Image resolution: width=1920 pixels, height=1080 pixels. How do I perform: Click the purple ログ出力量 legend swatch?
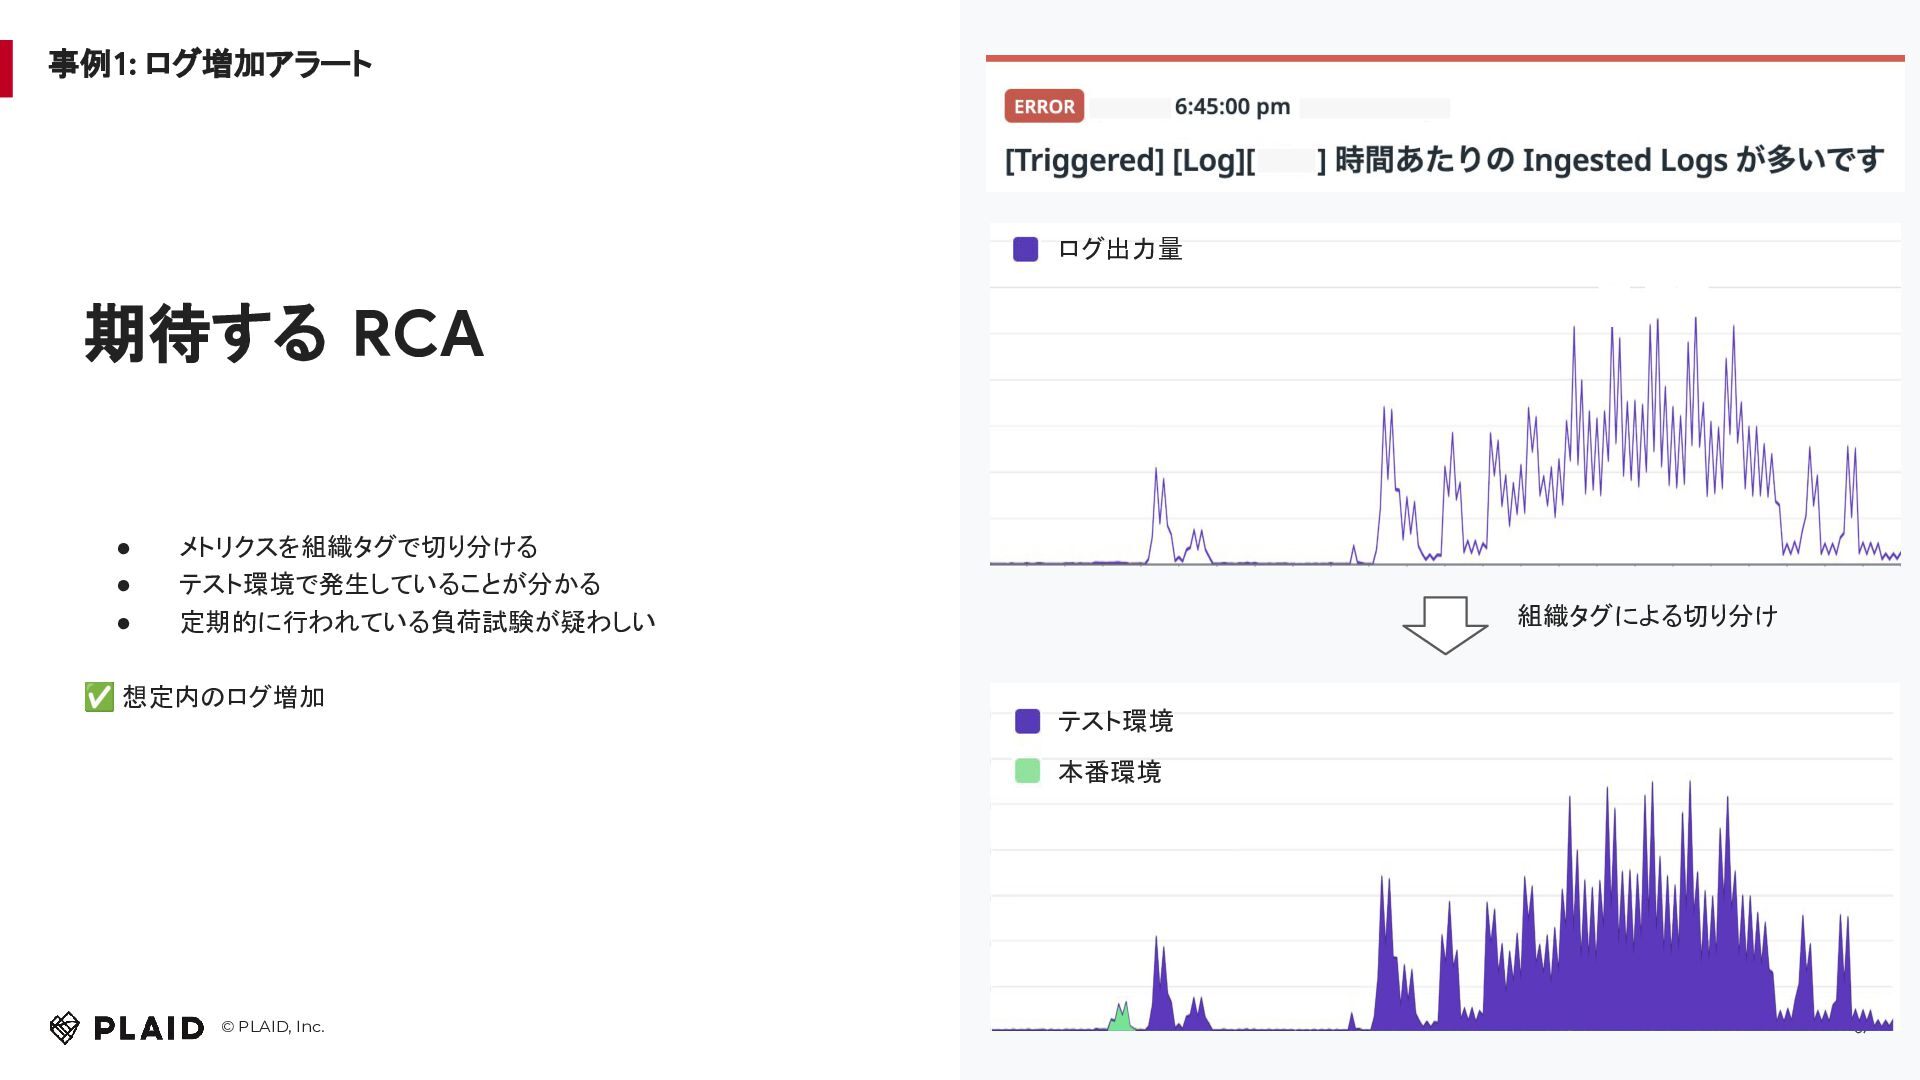(x=1025, y=249)
